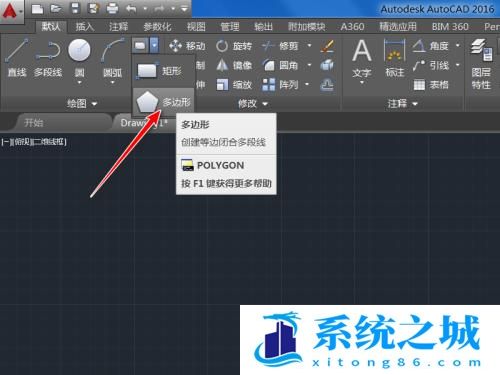The image size is (500, 375).
Task: Switch to the Annotate (注释) ribbon tab
Action: pos(118,27)
